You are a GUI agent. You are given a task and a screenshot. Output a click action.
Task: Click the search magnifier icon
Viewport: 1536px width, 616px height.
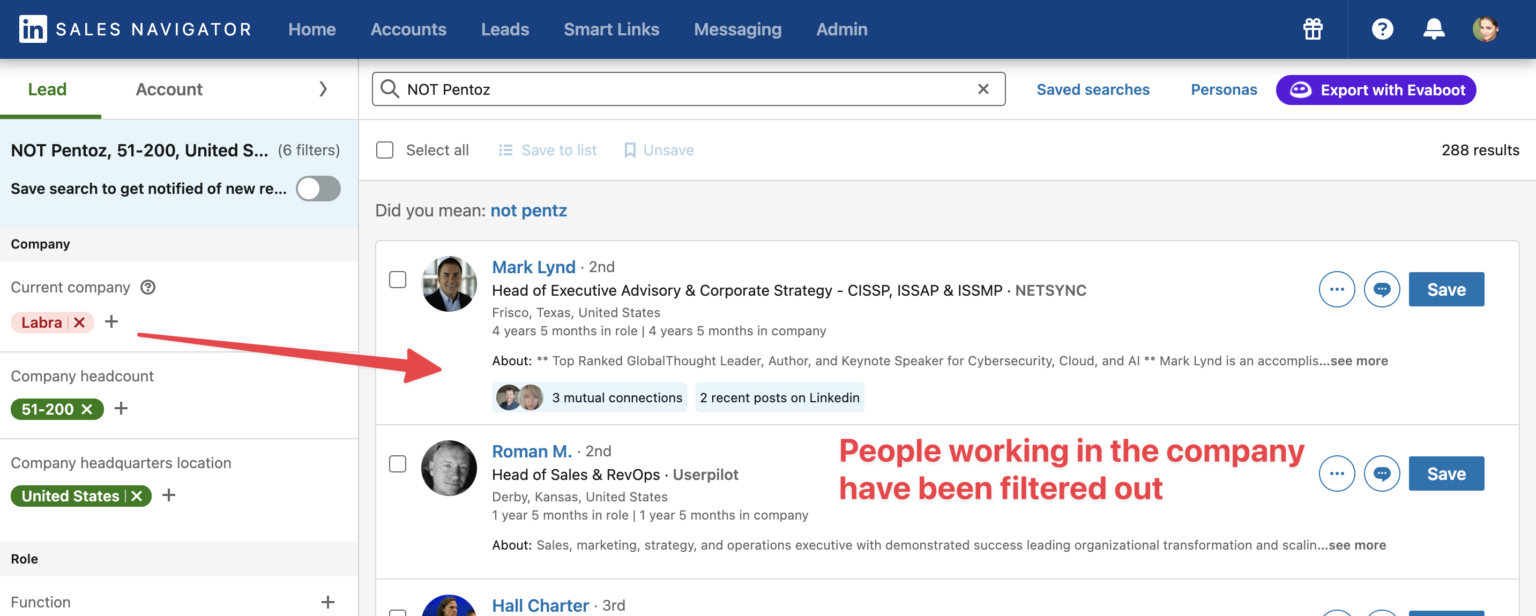pos(390,89)
